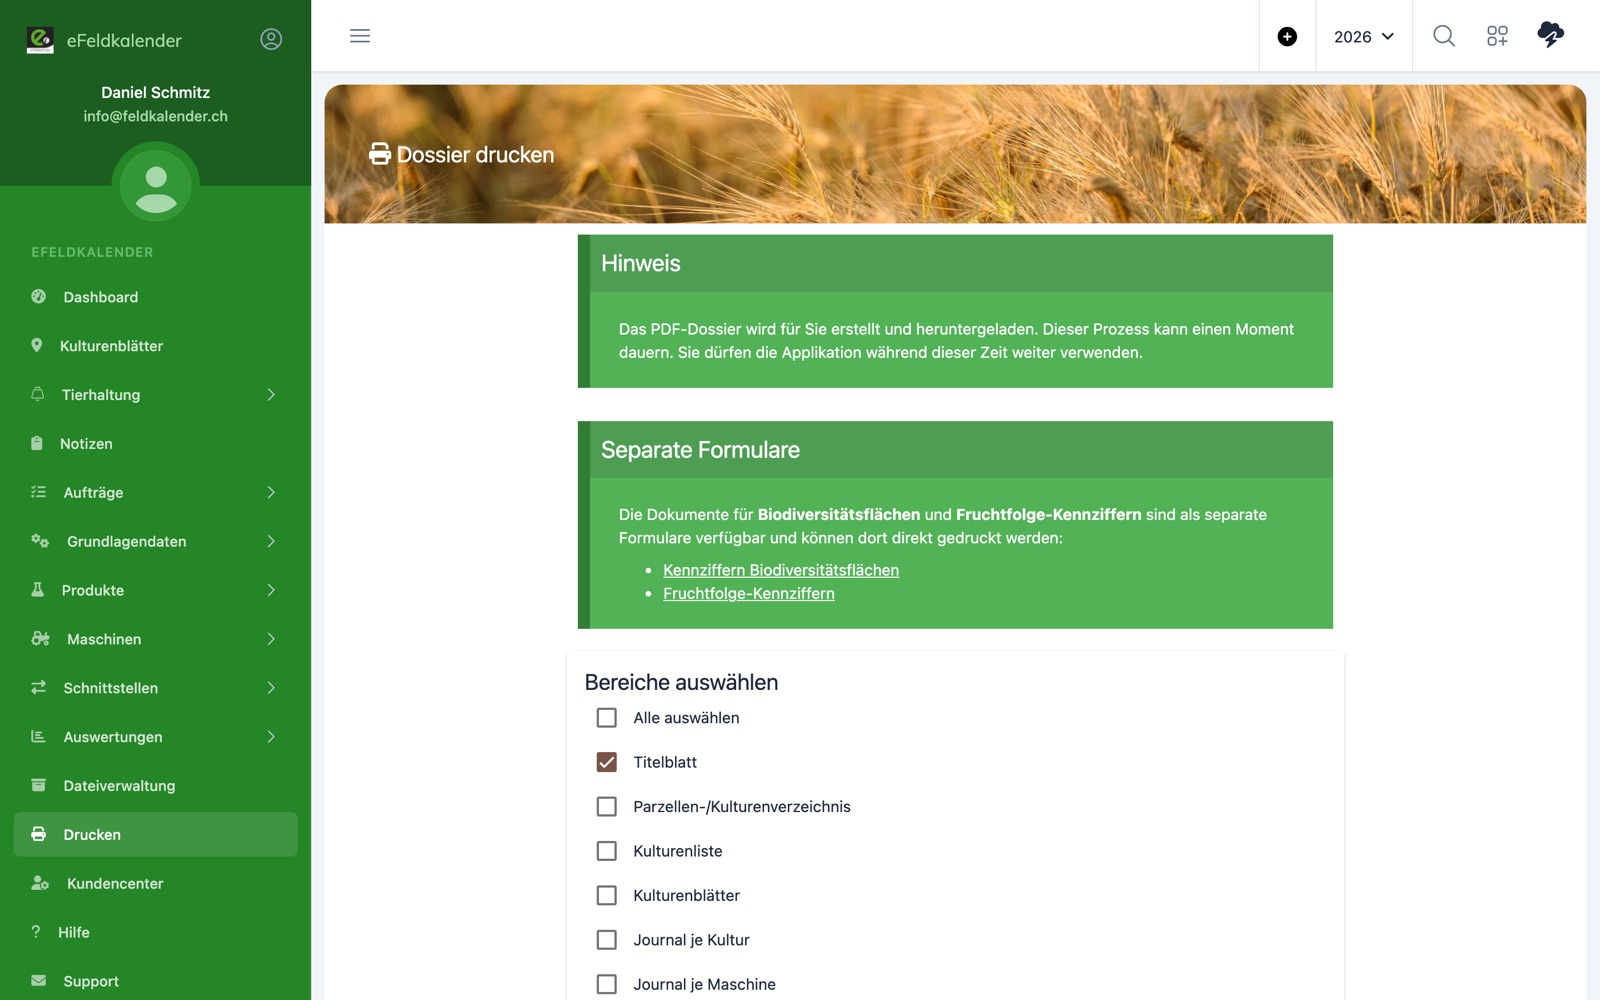Open the widgets grid-plus icon
The image size is (1600, 1000).
tap(1497, 36)
